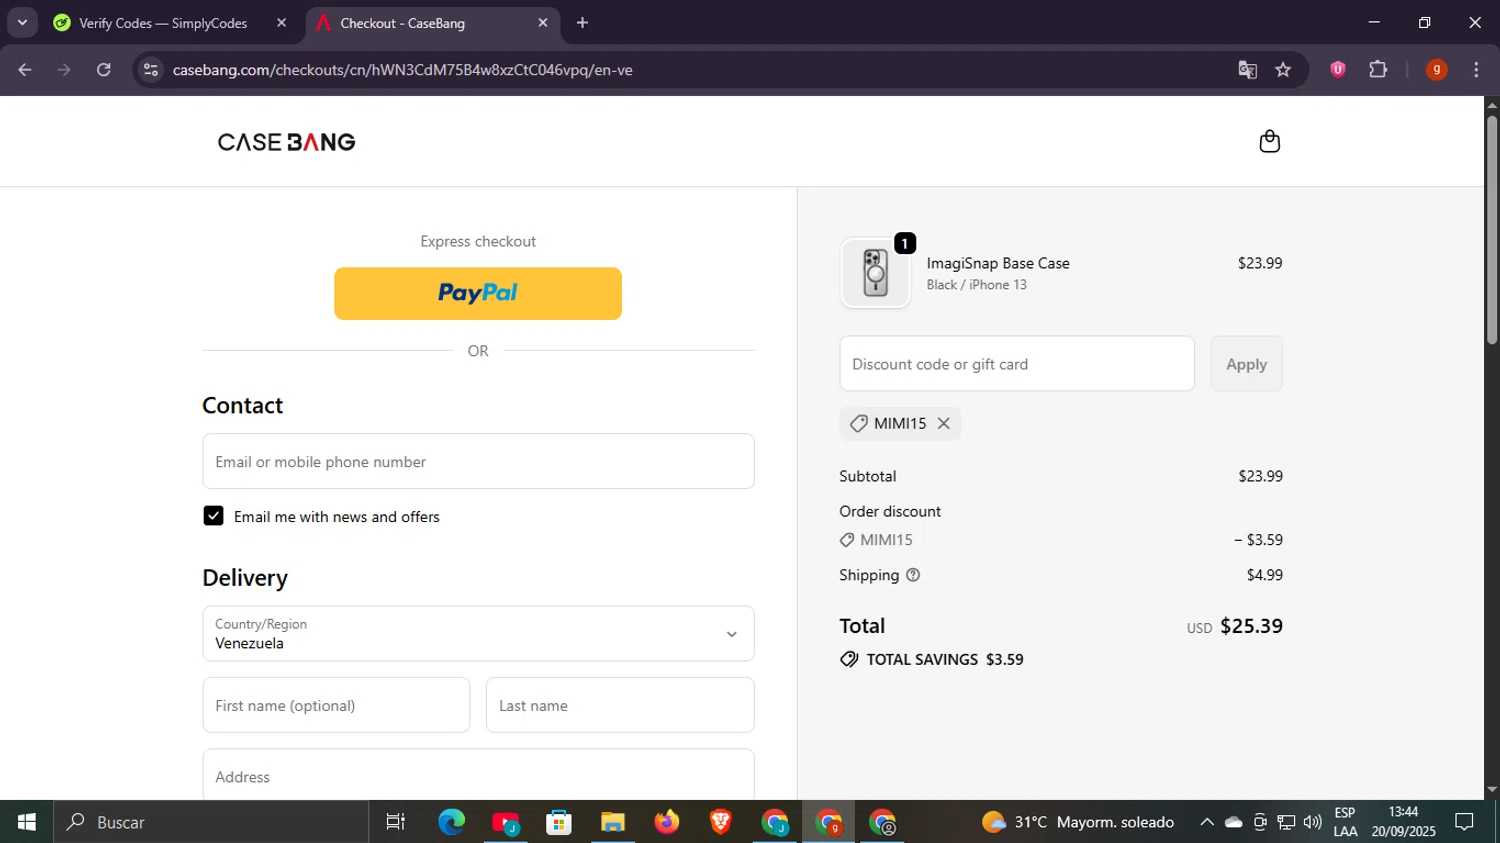Open the shopping bag cart icon
Image resolution: width=1500 pixels, height=843 pixels.
pos(1269,141)
